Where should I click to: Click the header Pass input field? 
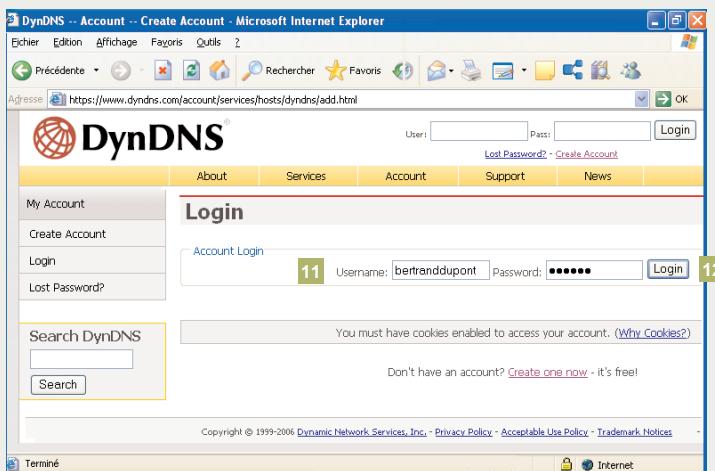602,131
